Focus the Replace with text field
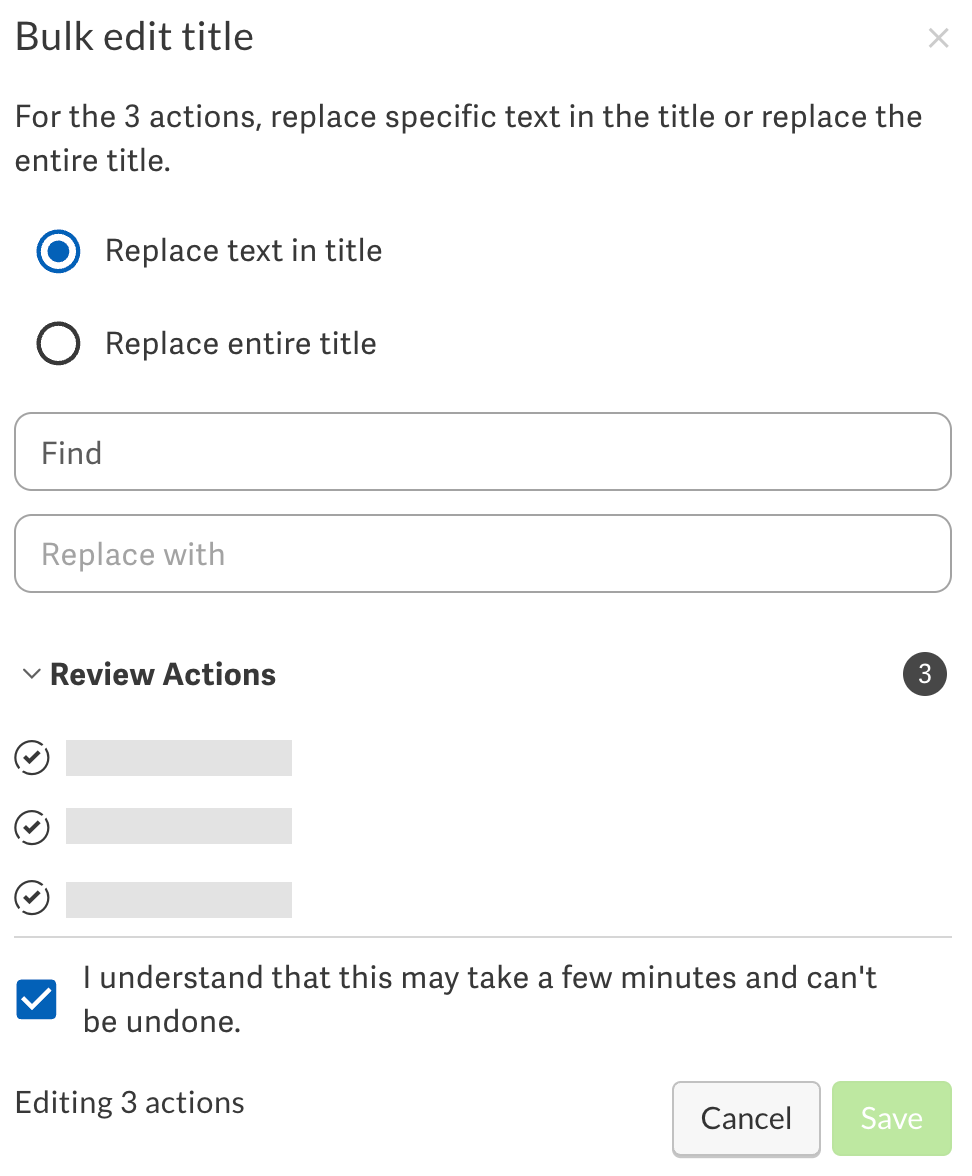The image size is (972, 1176). [483, 554]
